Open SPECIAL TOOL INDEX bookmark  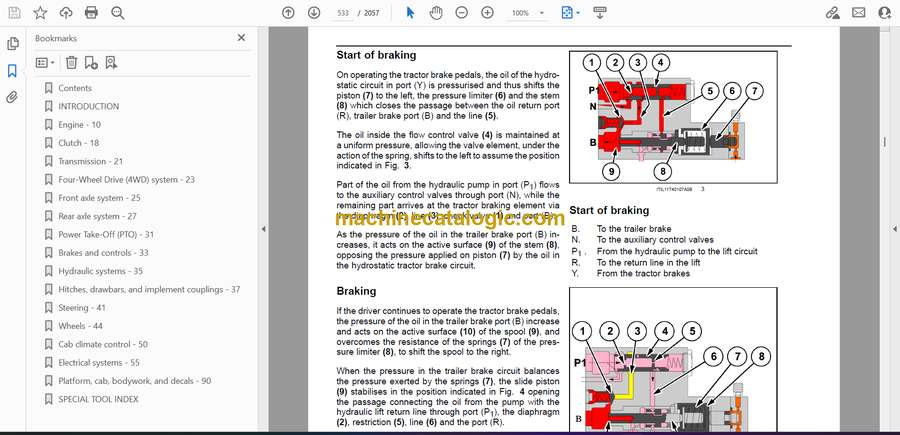point(98,399)
